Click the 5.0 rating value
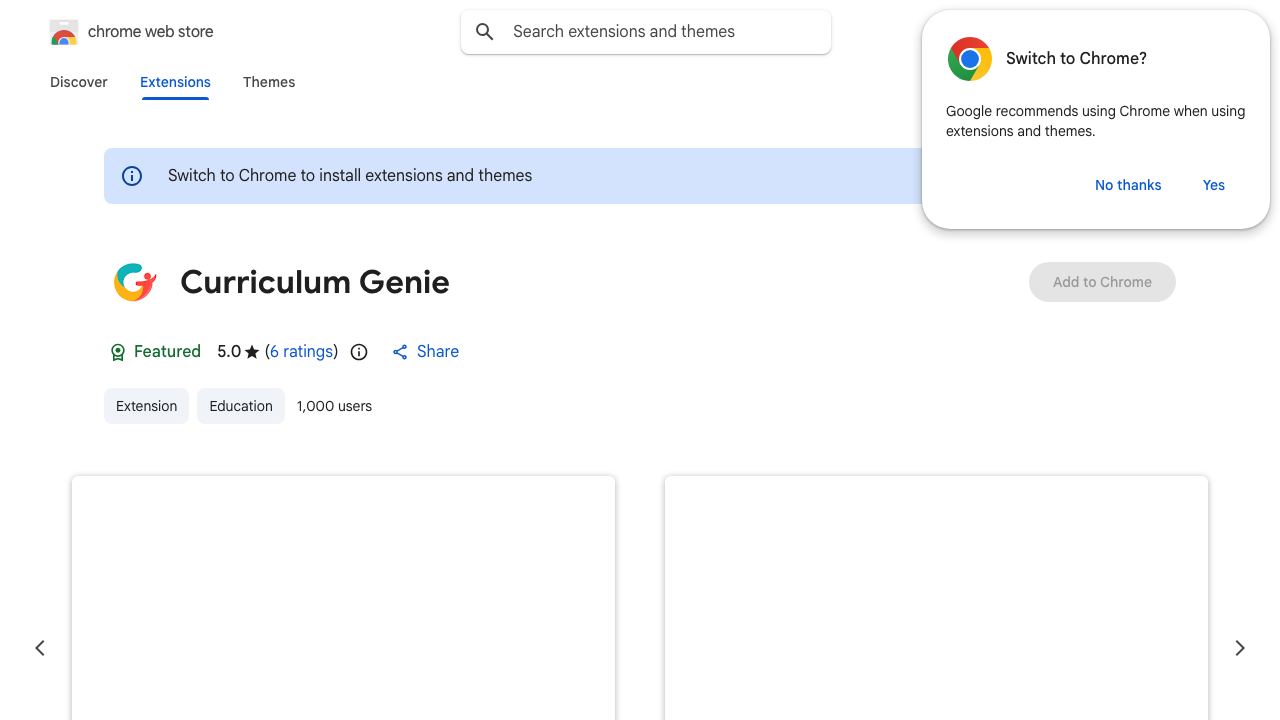1280x720 pixels. (x=229, y=352)
